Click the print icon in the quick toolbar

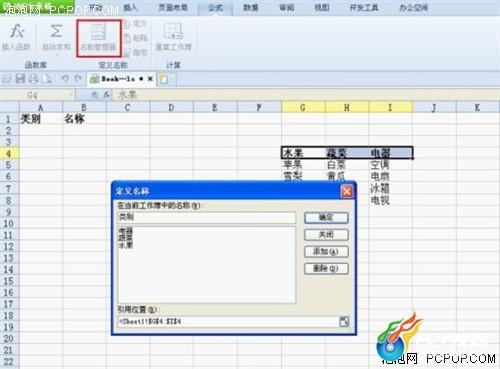[34, 79]
